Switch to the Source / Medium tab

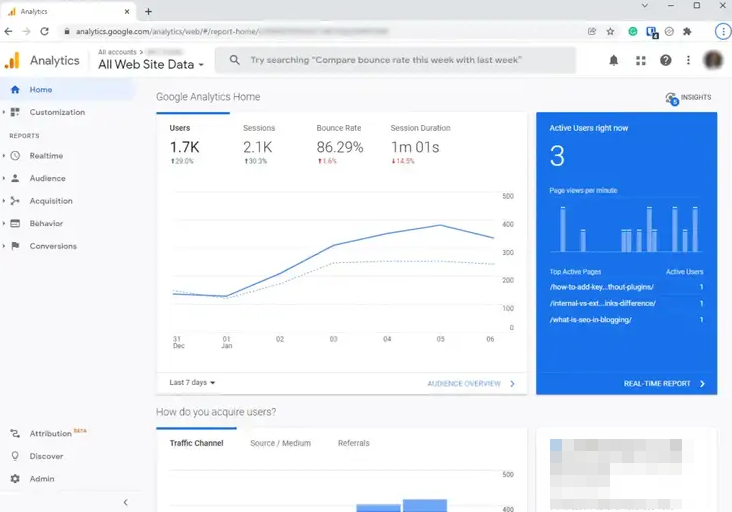[281, 443]
